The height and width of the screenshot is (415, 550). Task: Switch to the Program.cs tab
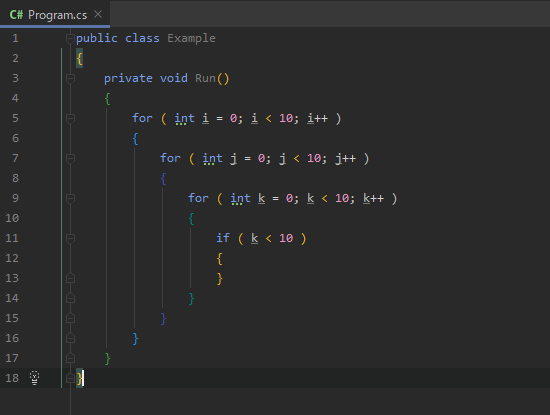[55, 15]
